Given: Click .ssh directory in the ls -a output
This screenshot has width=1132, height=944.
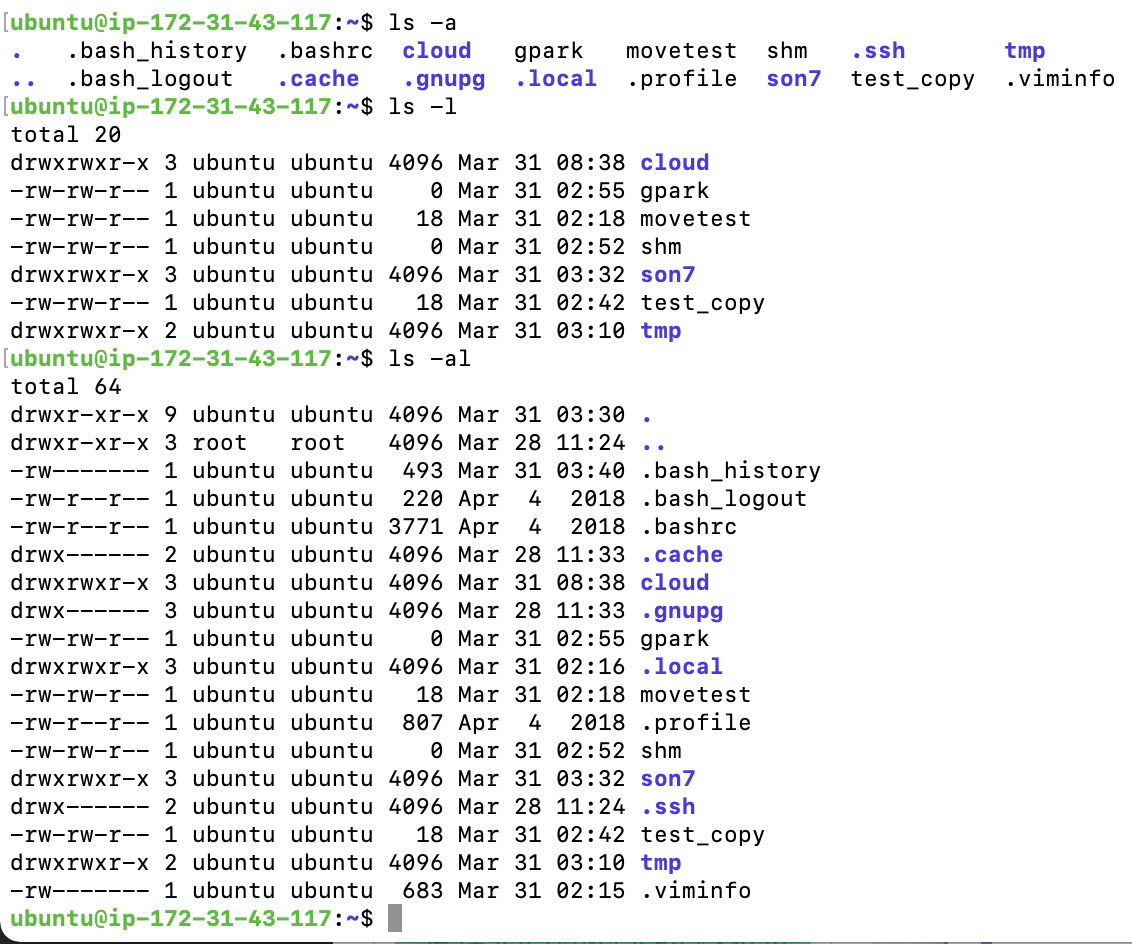Looking at the screenshot, I should (877, 50).
